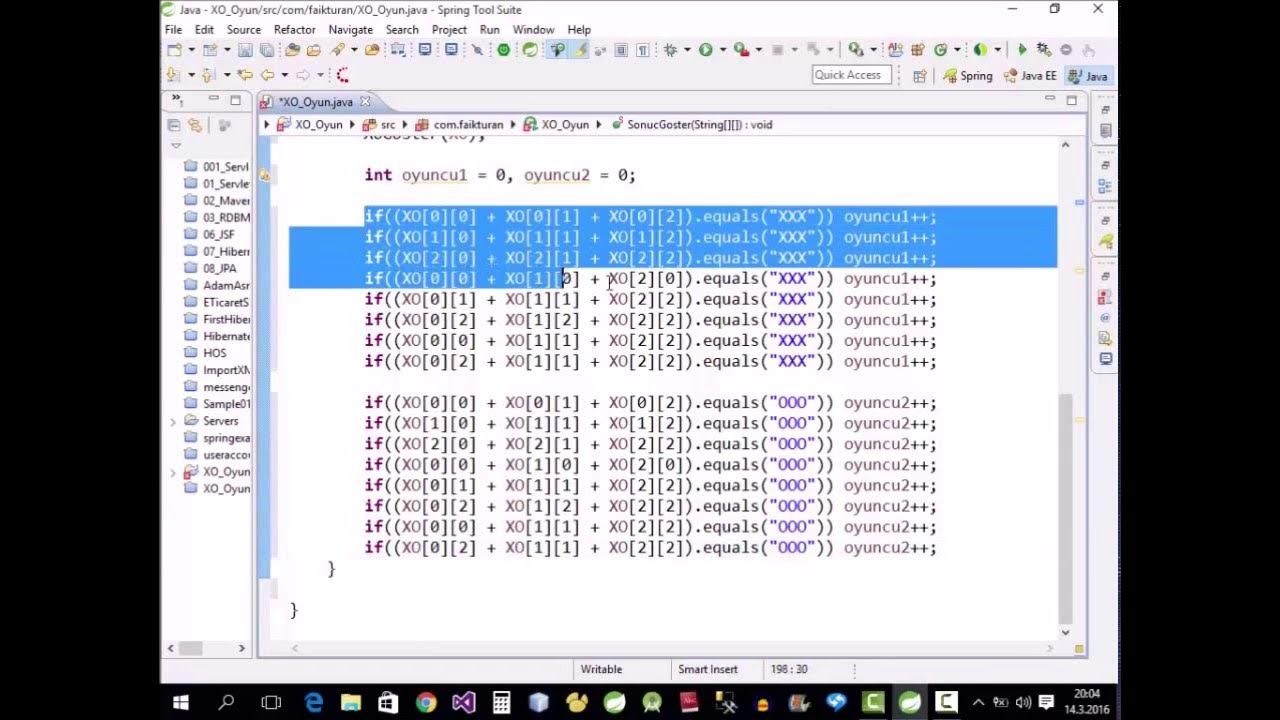Viewport: 1280px width, 720px height.
Task: Click the green power relaunch icon
Action: [x=503, y=50]
